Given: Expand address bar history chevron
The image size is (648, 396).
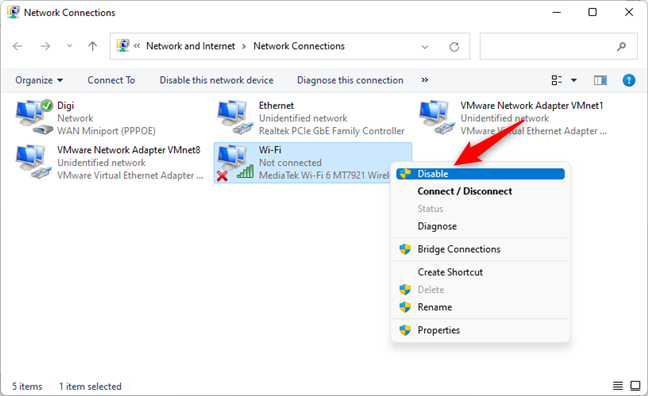Looking at the screenshot, I should pyautogui.click(x=425, y=47).
